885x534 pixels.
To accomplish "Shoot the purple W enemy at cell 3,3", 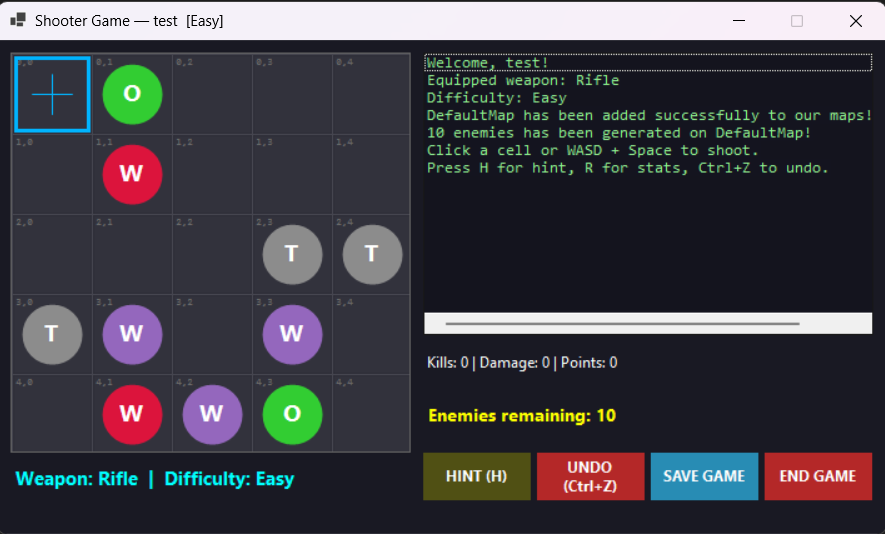I will tap(292, 334).
